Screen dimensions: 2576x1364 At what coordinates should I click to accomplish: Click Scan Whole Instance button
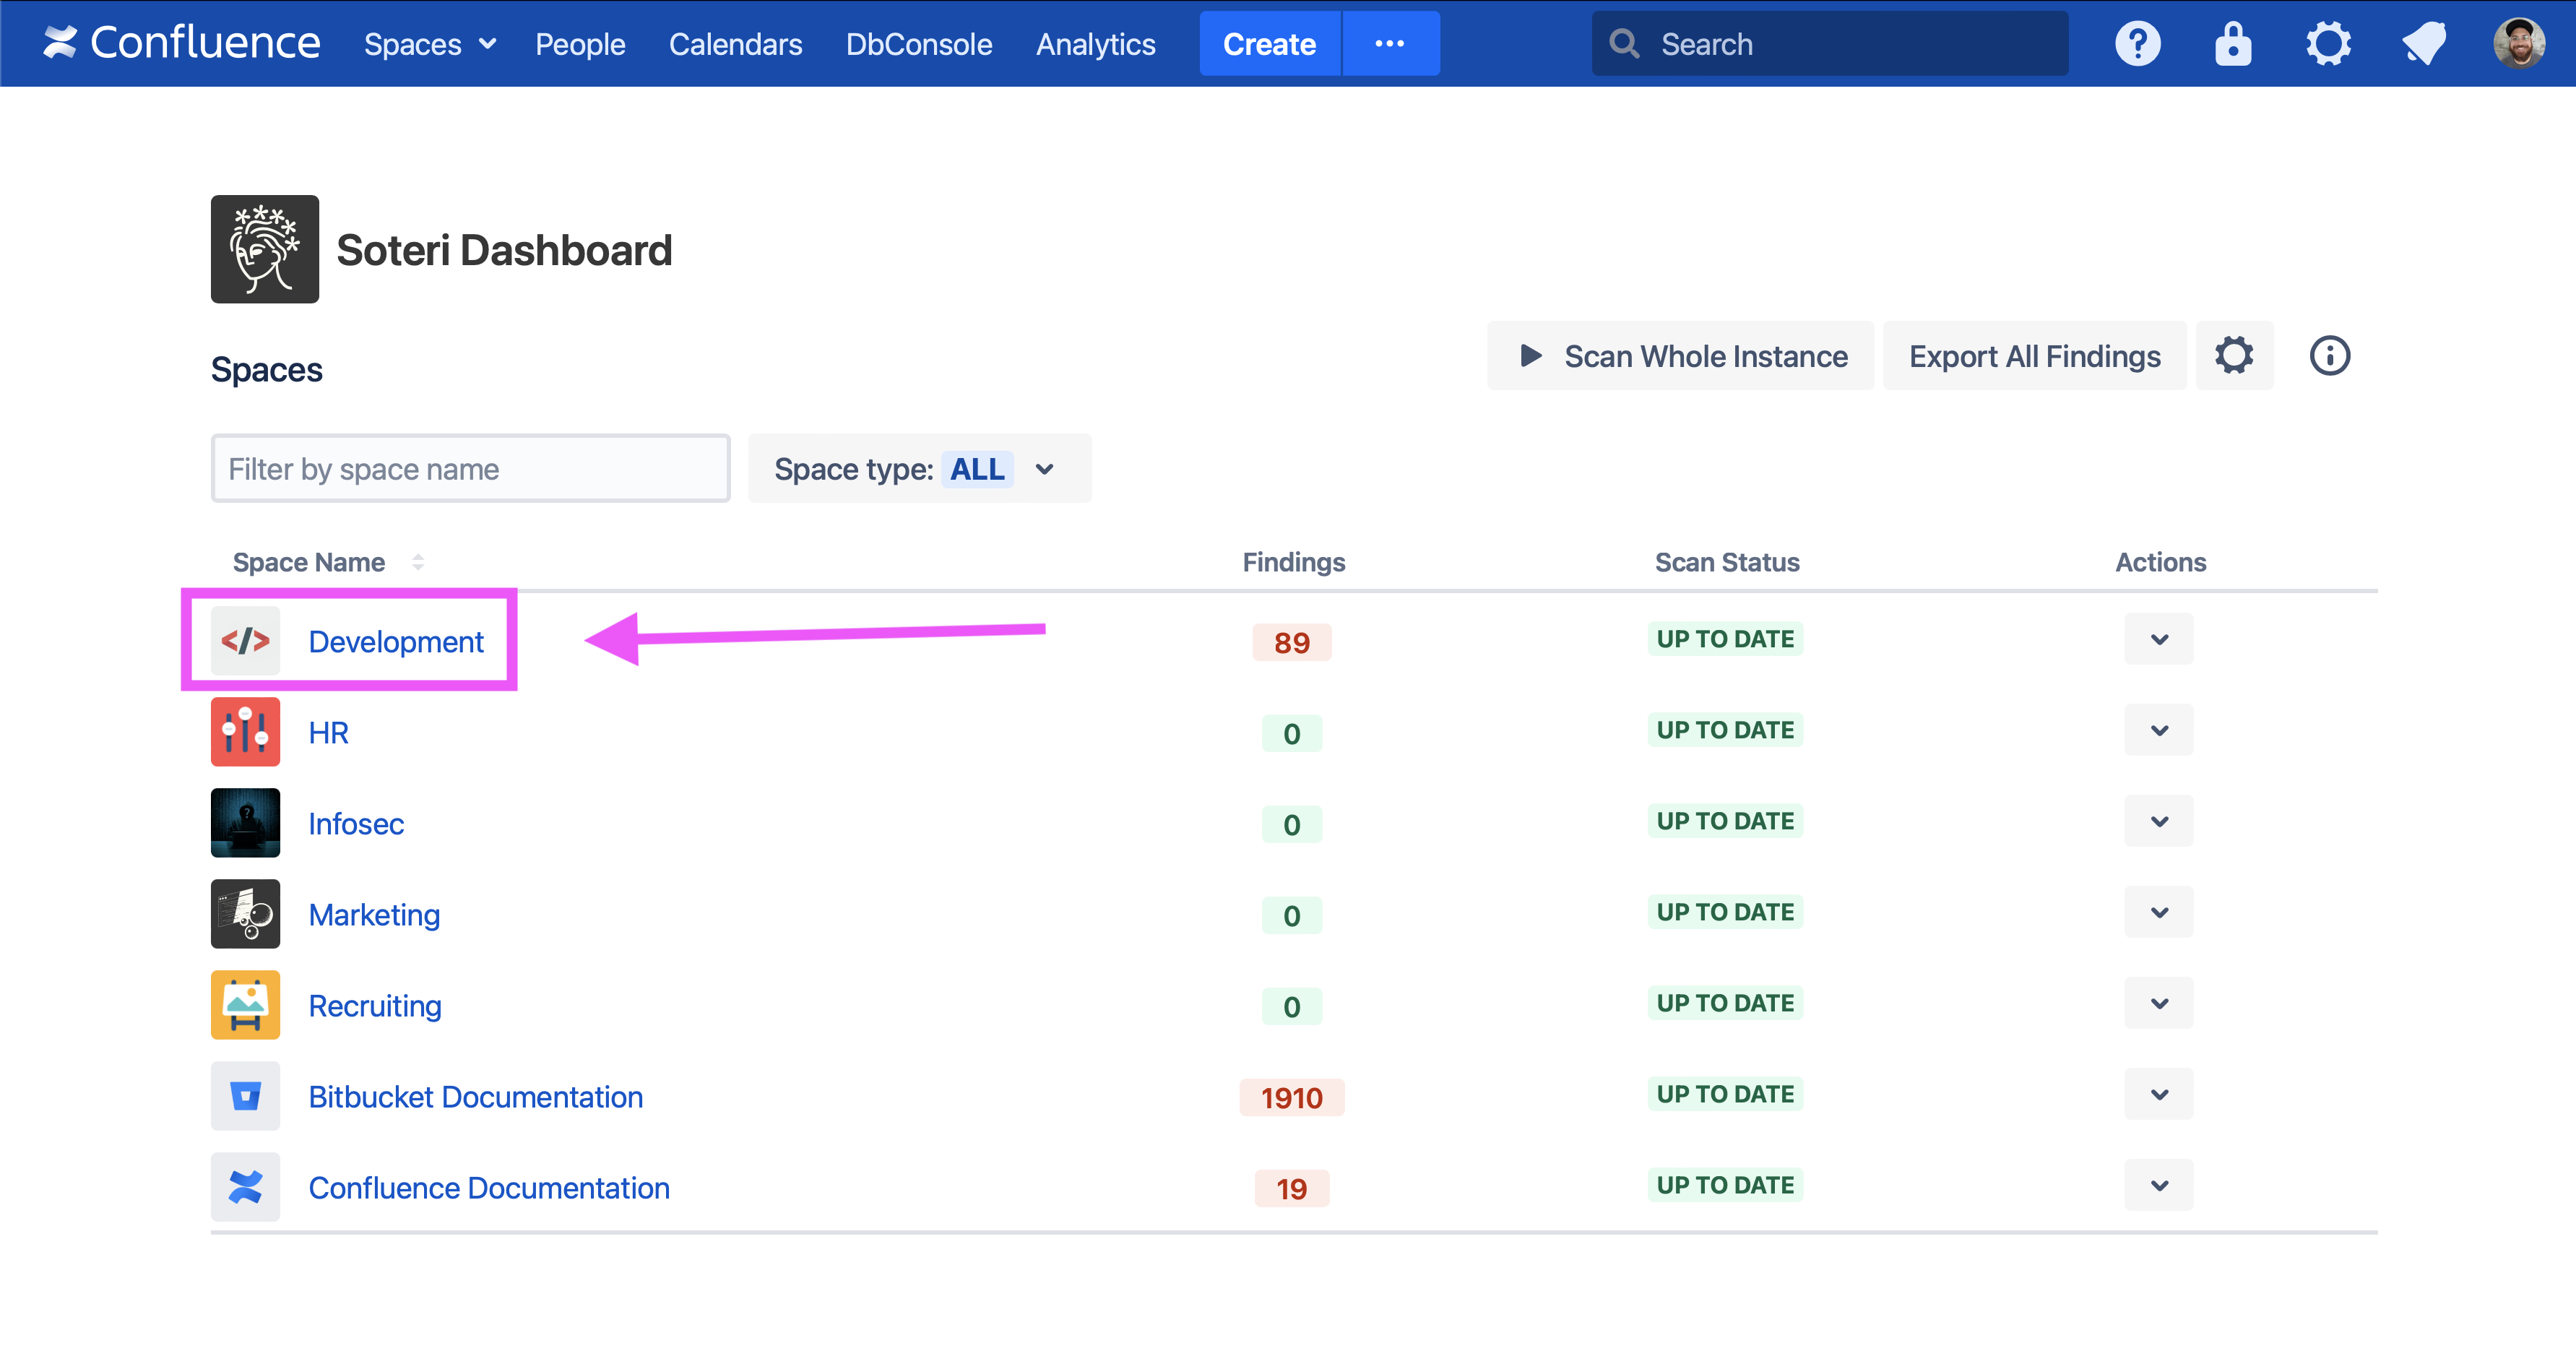(x=1680, y=356)
